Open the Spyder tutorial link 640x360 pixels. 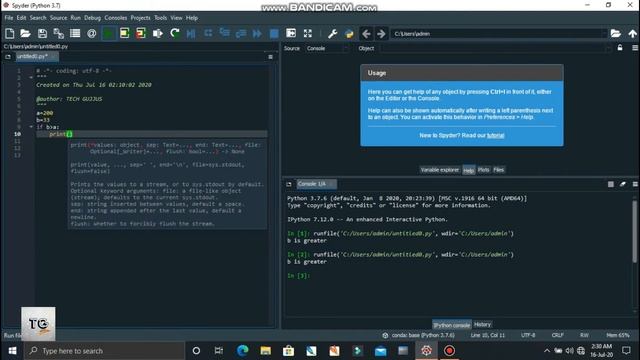495,136
